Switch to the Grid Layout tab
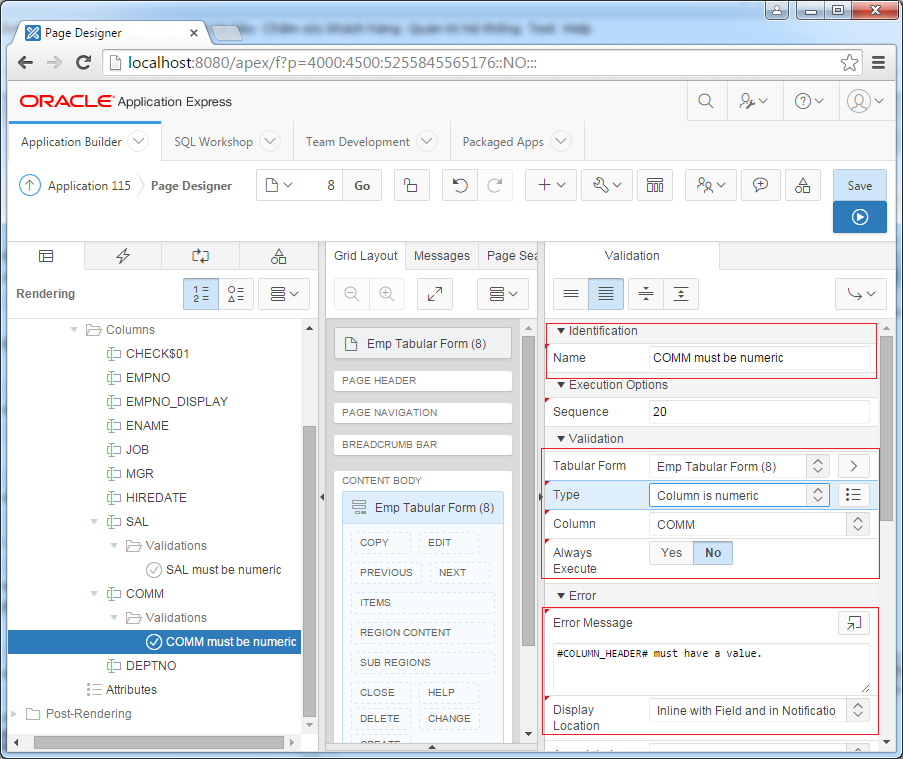This screenshot has width=903, height=759. [x=366, y=256]
